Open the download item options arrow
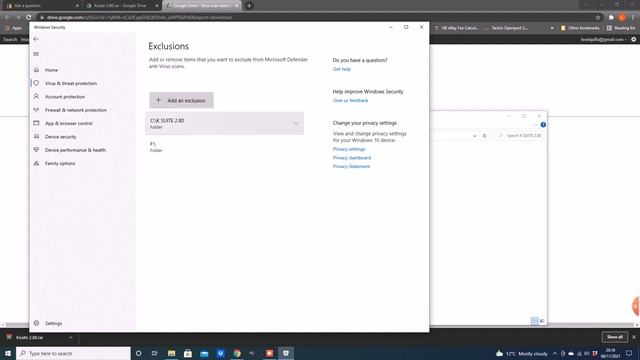The width and height of the screenshot is (640, 360). click(71, 338)
